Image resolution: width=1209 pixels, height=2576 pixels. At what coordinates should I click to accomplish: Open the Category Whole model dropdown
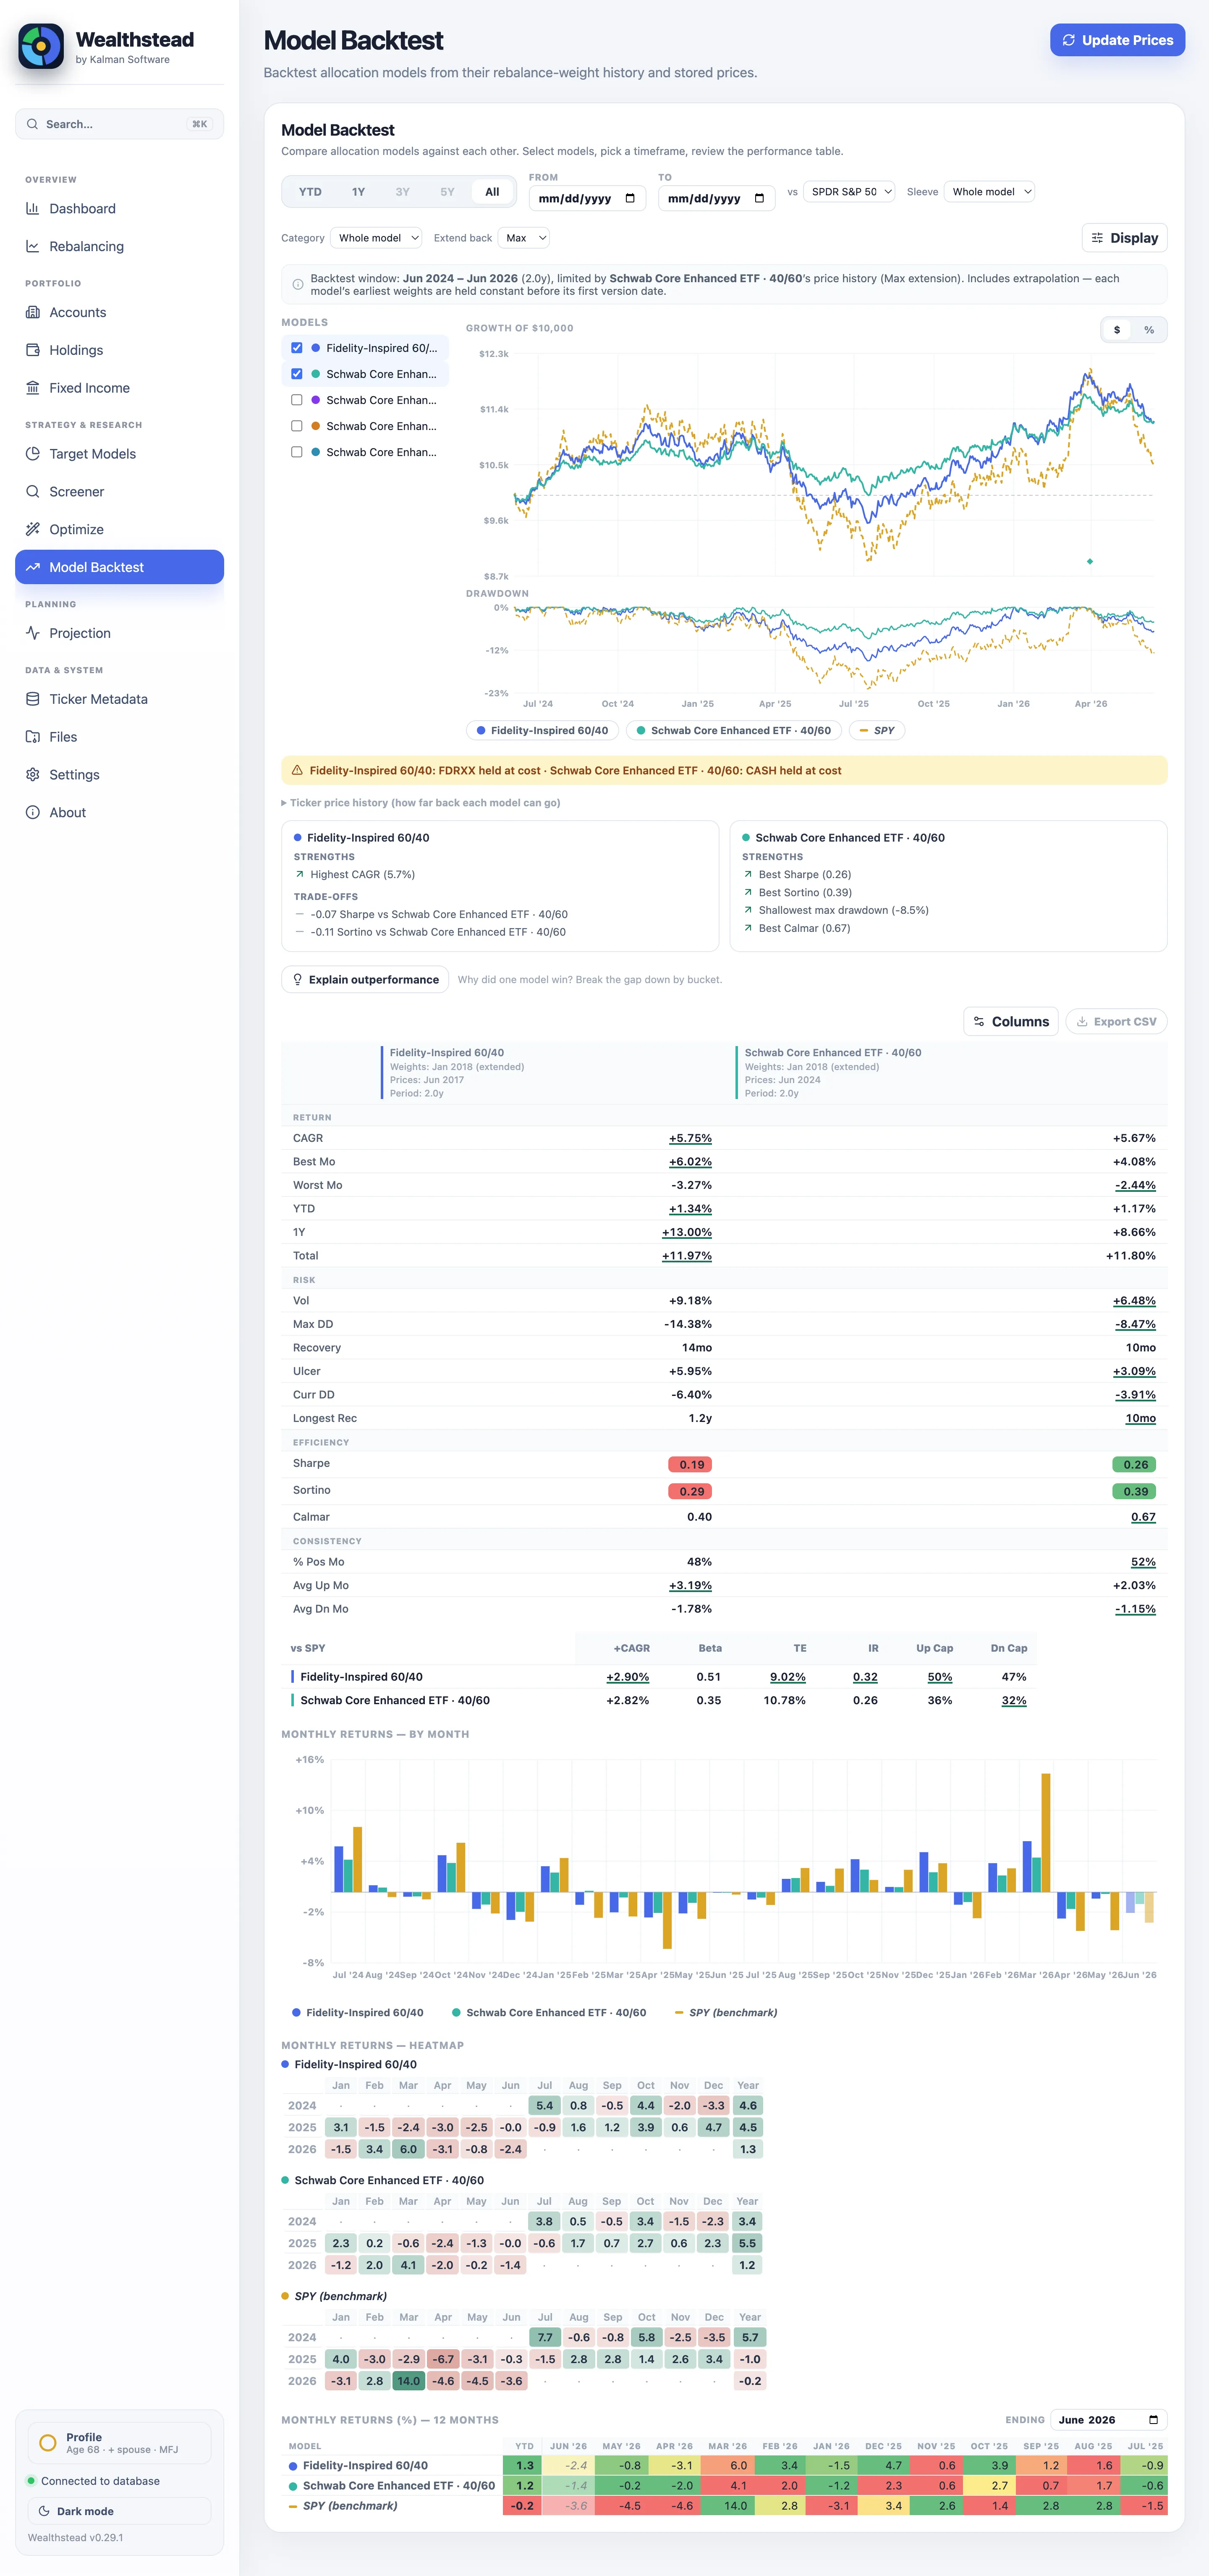pyautogui.click(x=376, y=238)
